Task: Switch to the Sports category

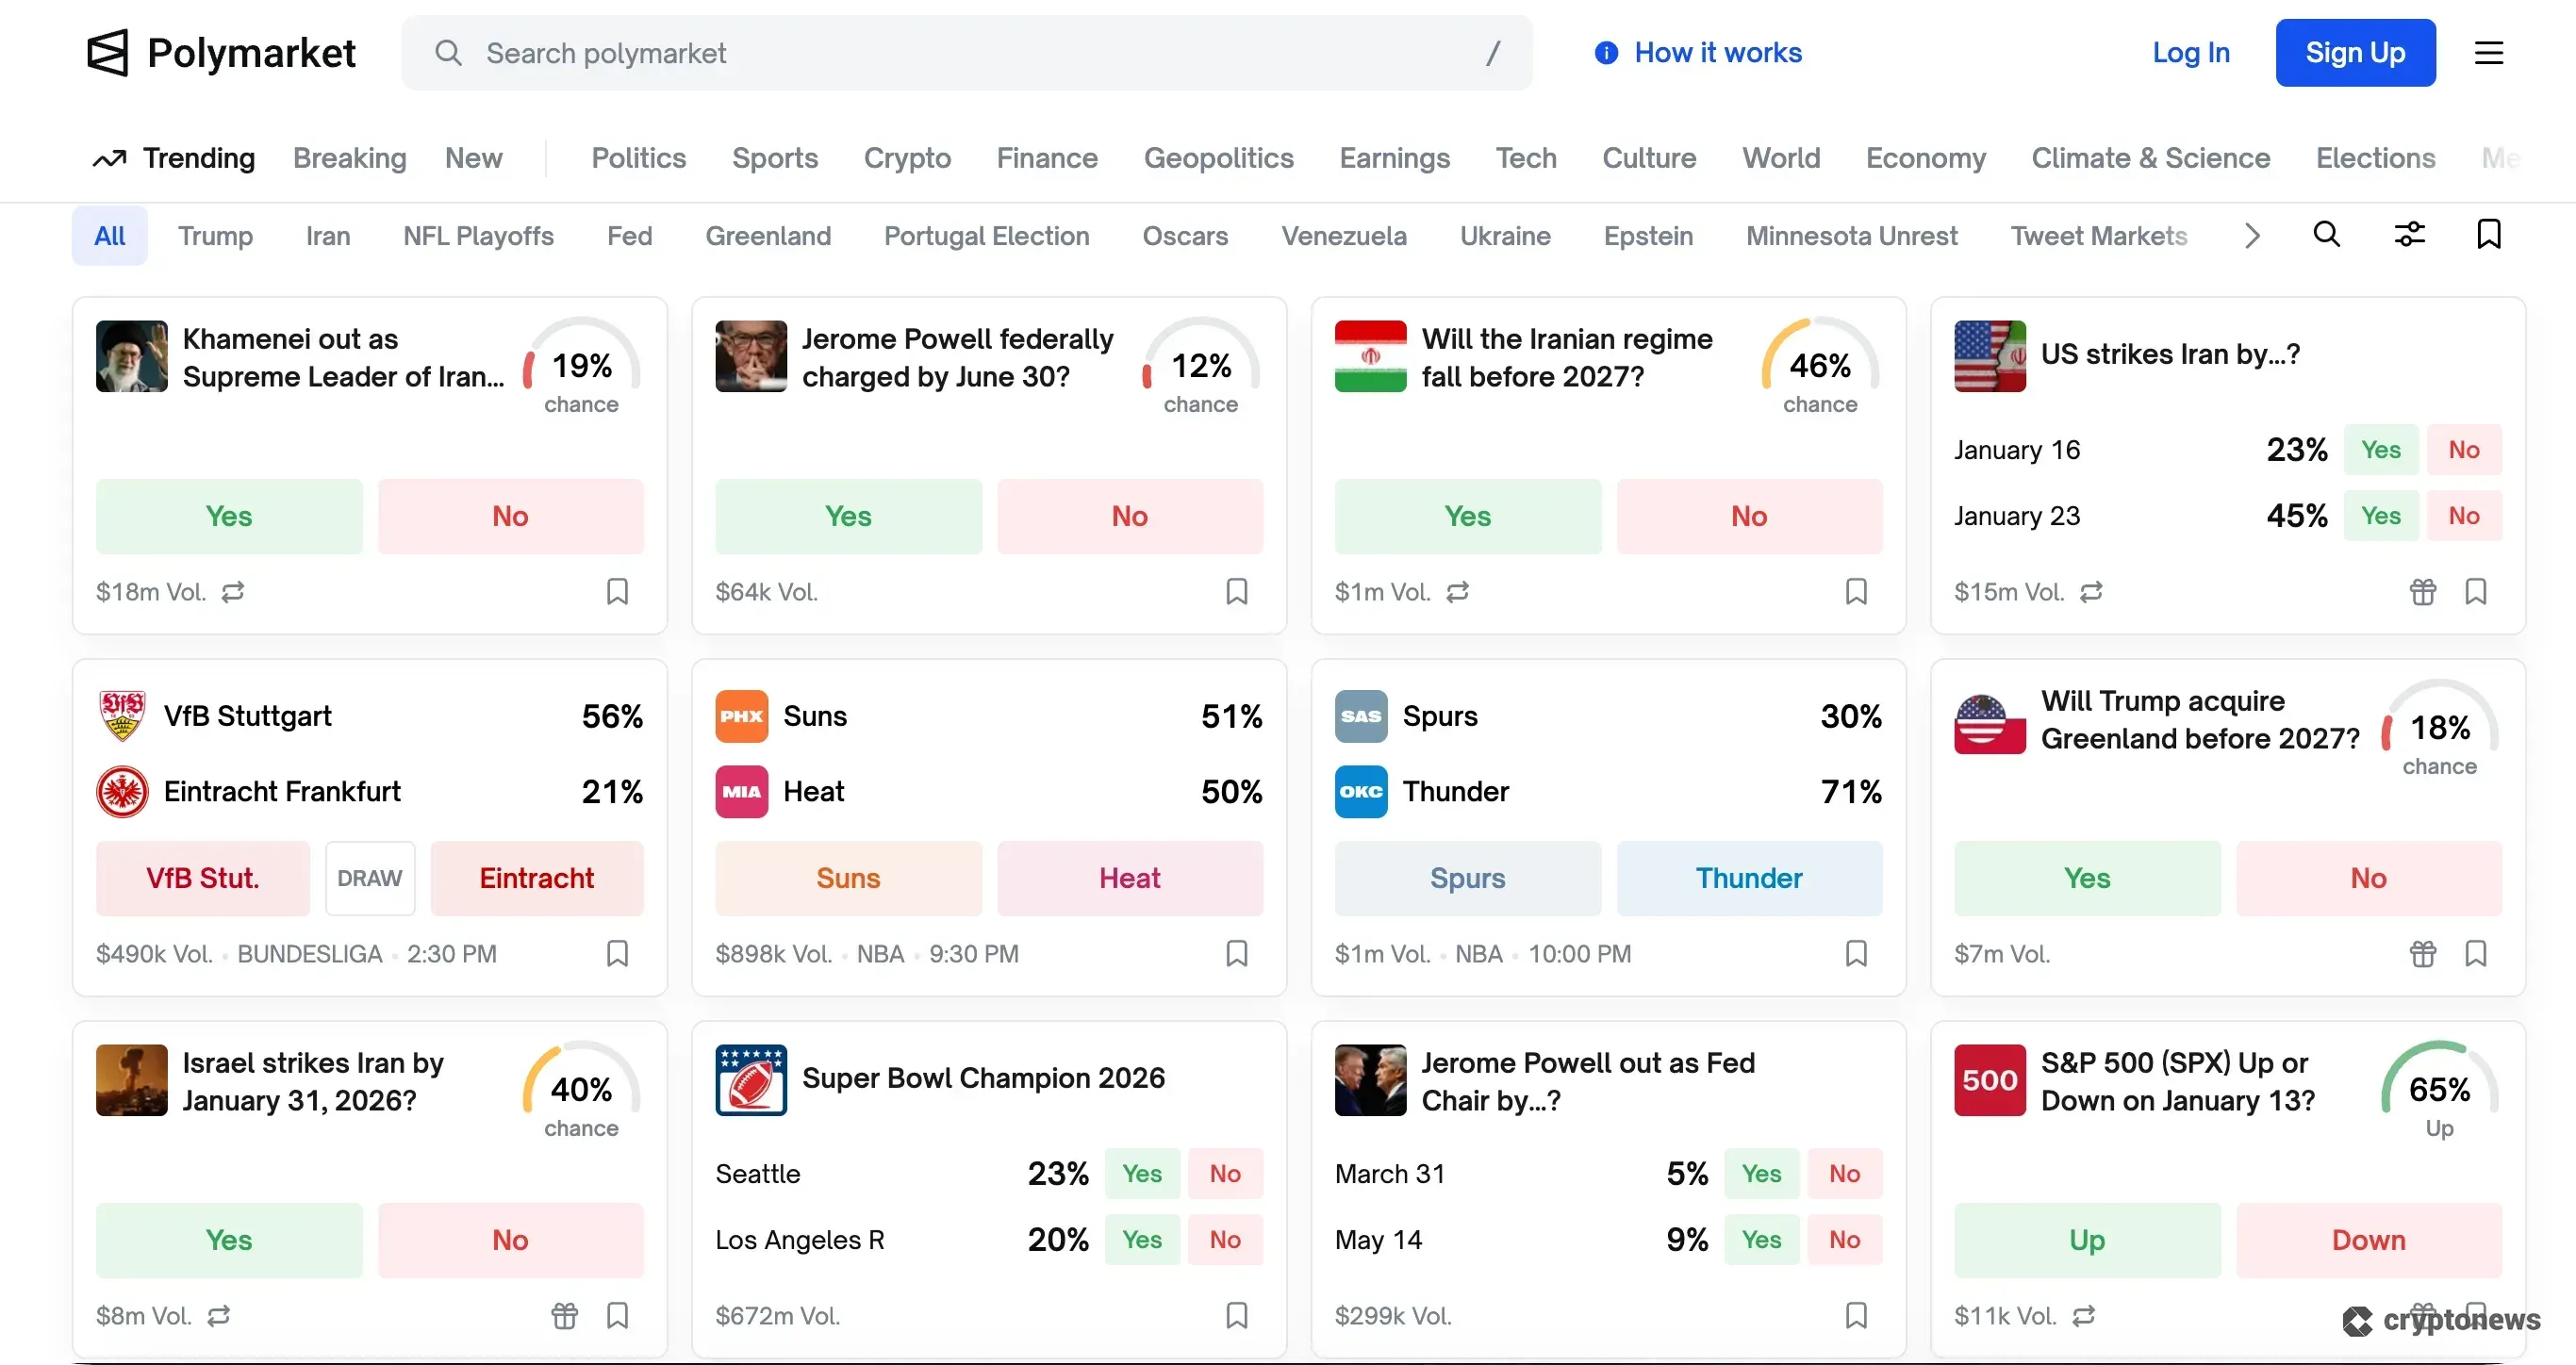Action: 775,157
